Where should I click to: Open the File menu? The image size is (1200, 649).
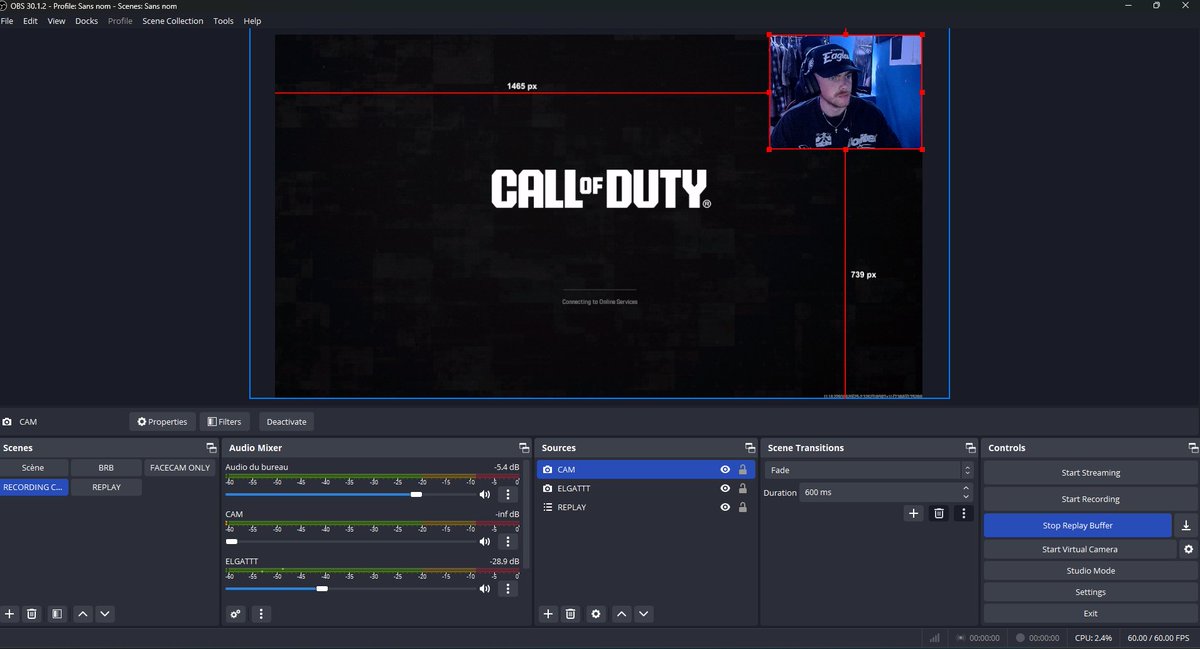7,21
